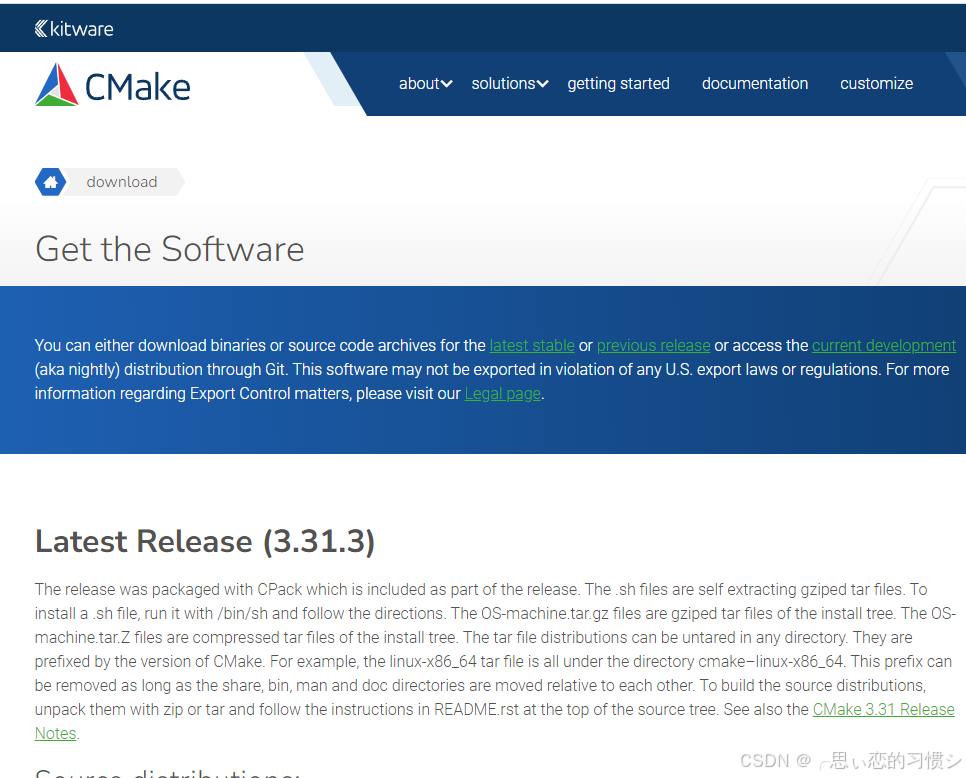Open the latest stable link
Viewport: 966px width, 778px height.
[532, 345]
